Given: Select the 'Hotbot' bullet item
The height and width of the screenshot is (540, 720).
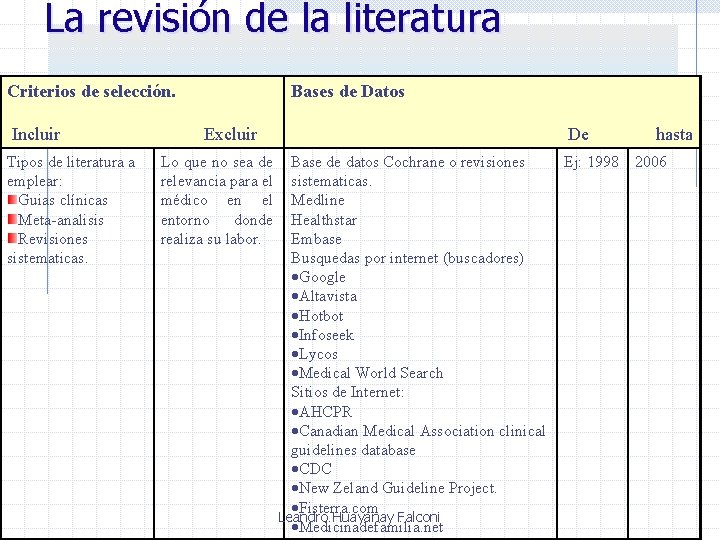Looking at the screenshot, I should pyautogui.click(x=317, y=316).
